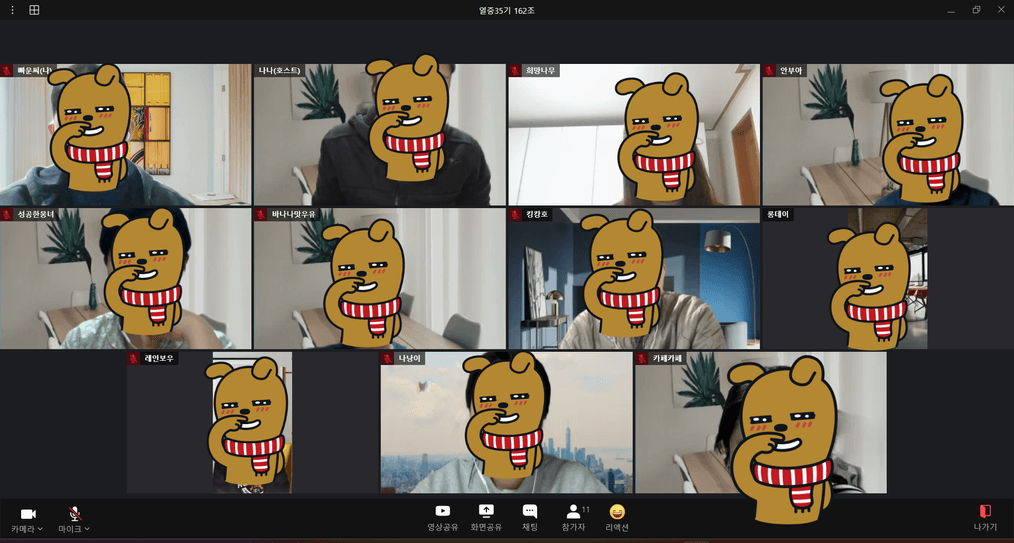Screen dimensions: 1014x543
Task: Click the muted mic icon beside 희망나무
Action: pyautogui.click(x=515, y=70)
